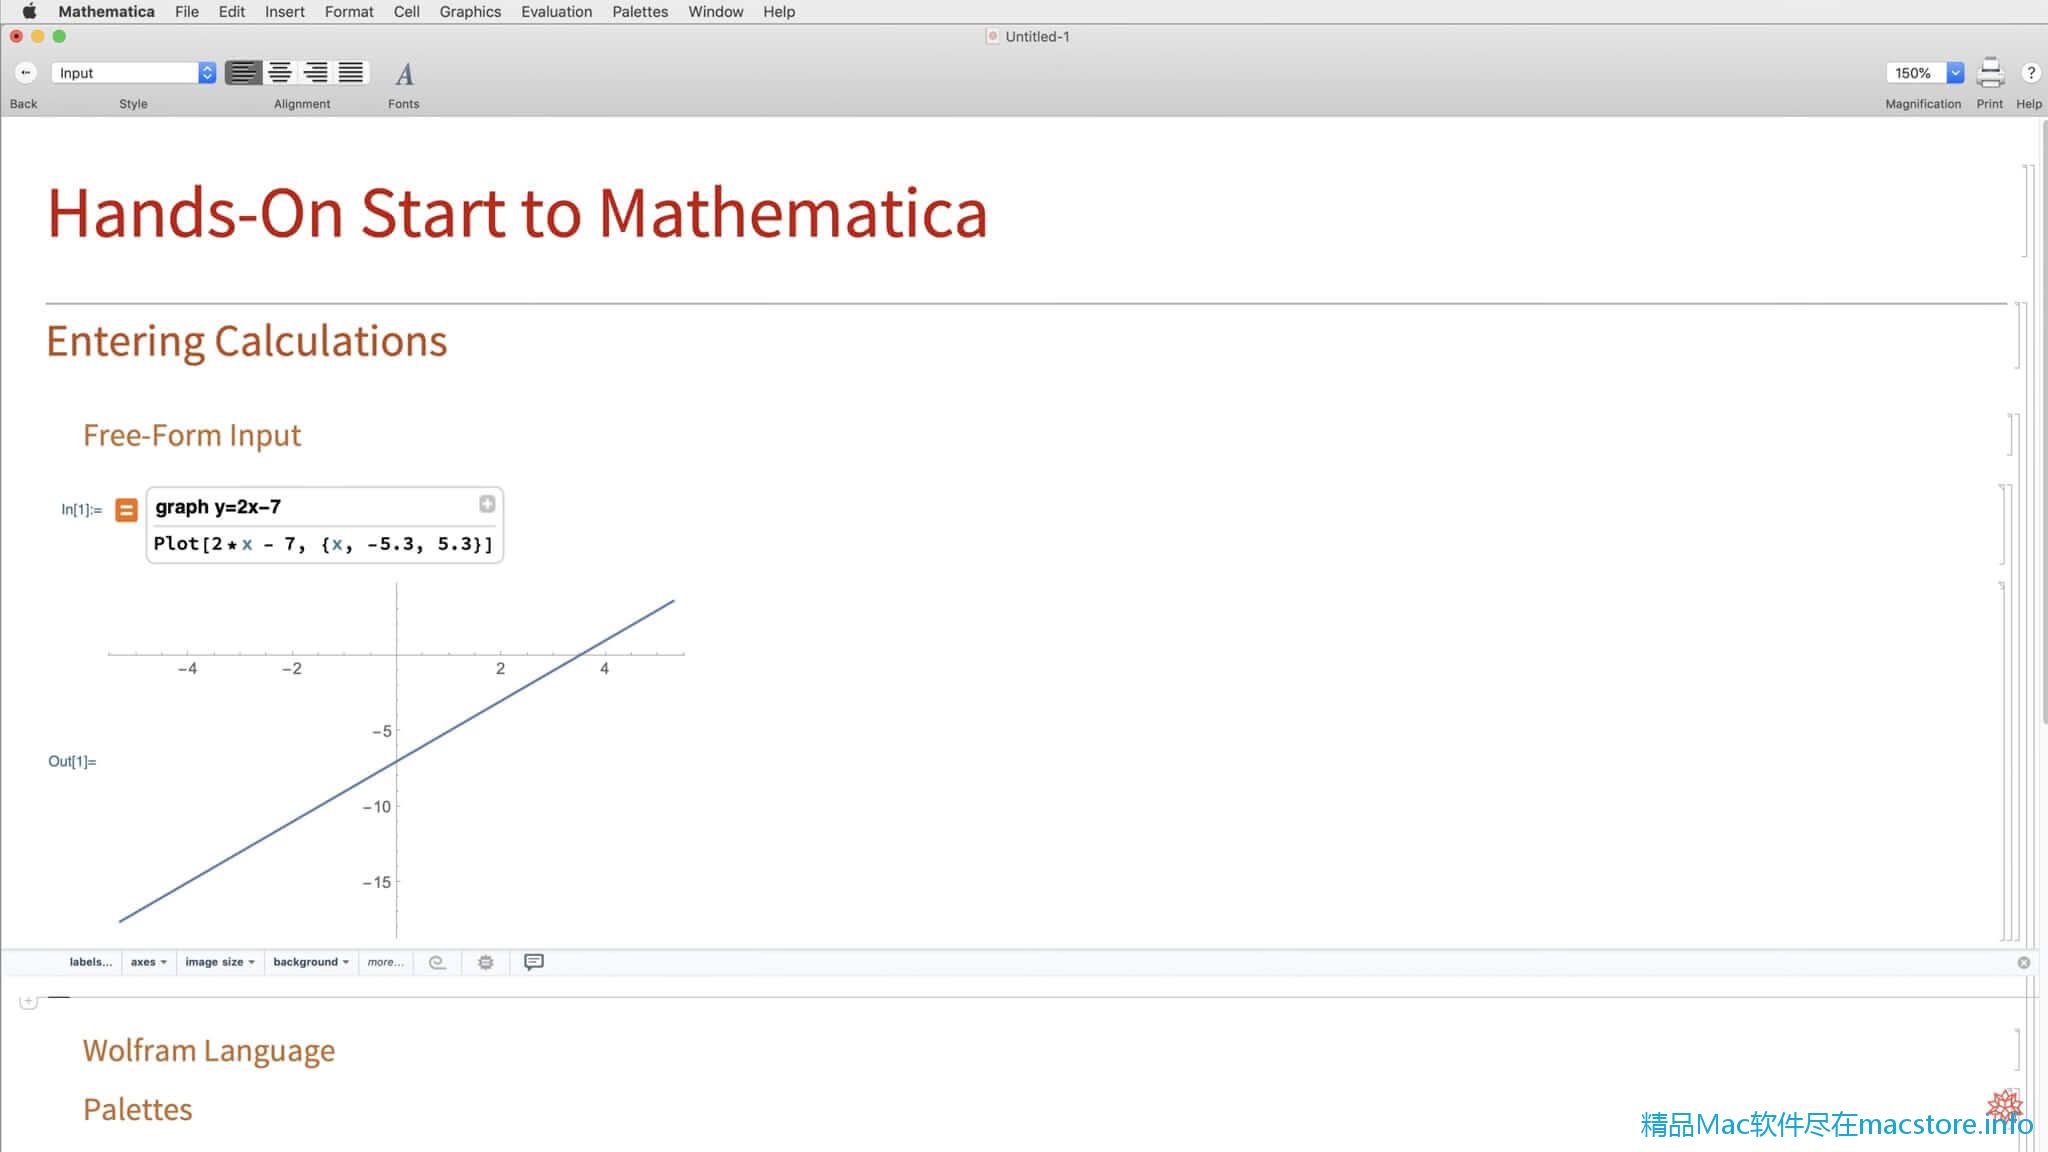Click the more... suggestions button
Viewport: 2048px width, 1152px height.
click(385, 962)
